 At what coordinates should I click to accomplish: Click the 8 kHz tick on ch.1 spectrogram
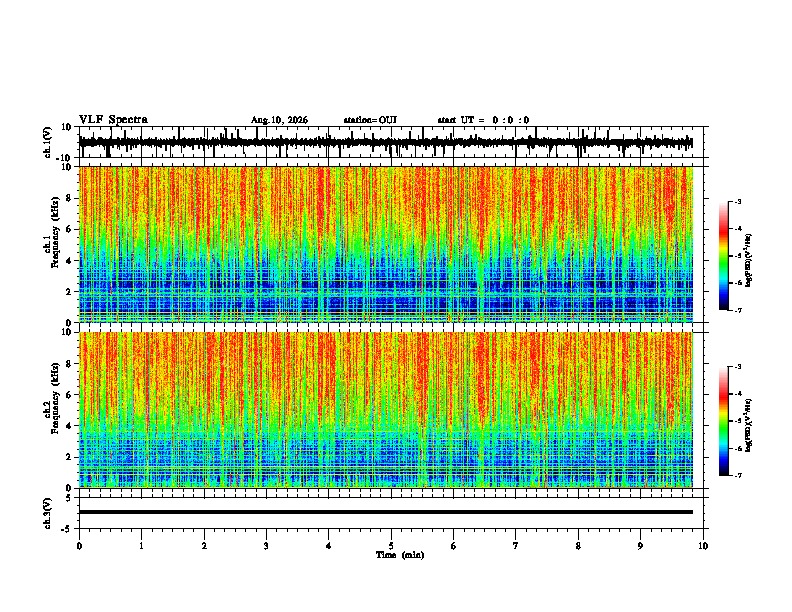tap(70, 198)
